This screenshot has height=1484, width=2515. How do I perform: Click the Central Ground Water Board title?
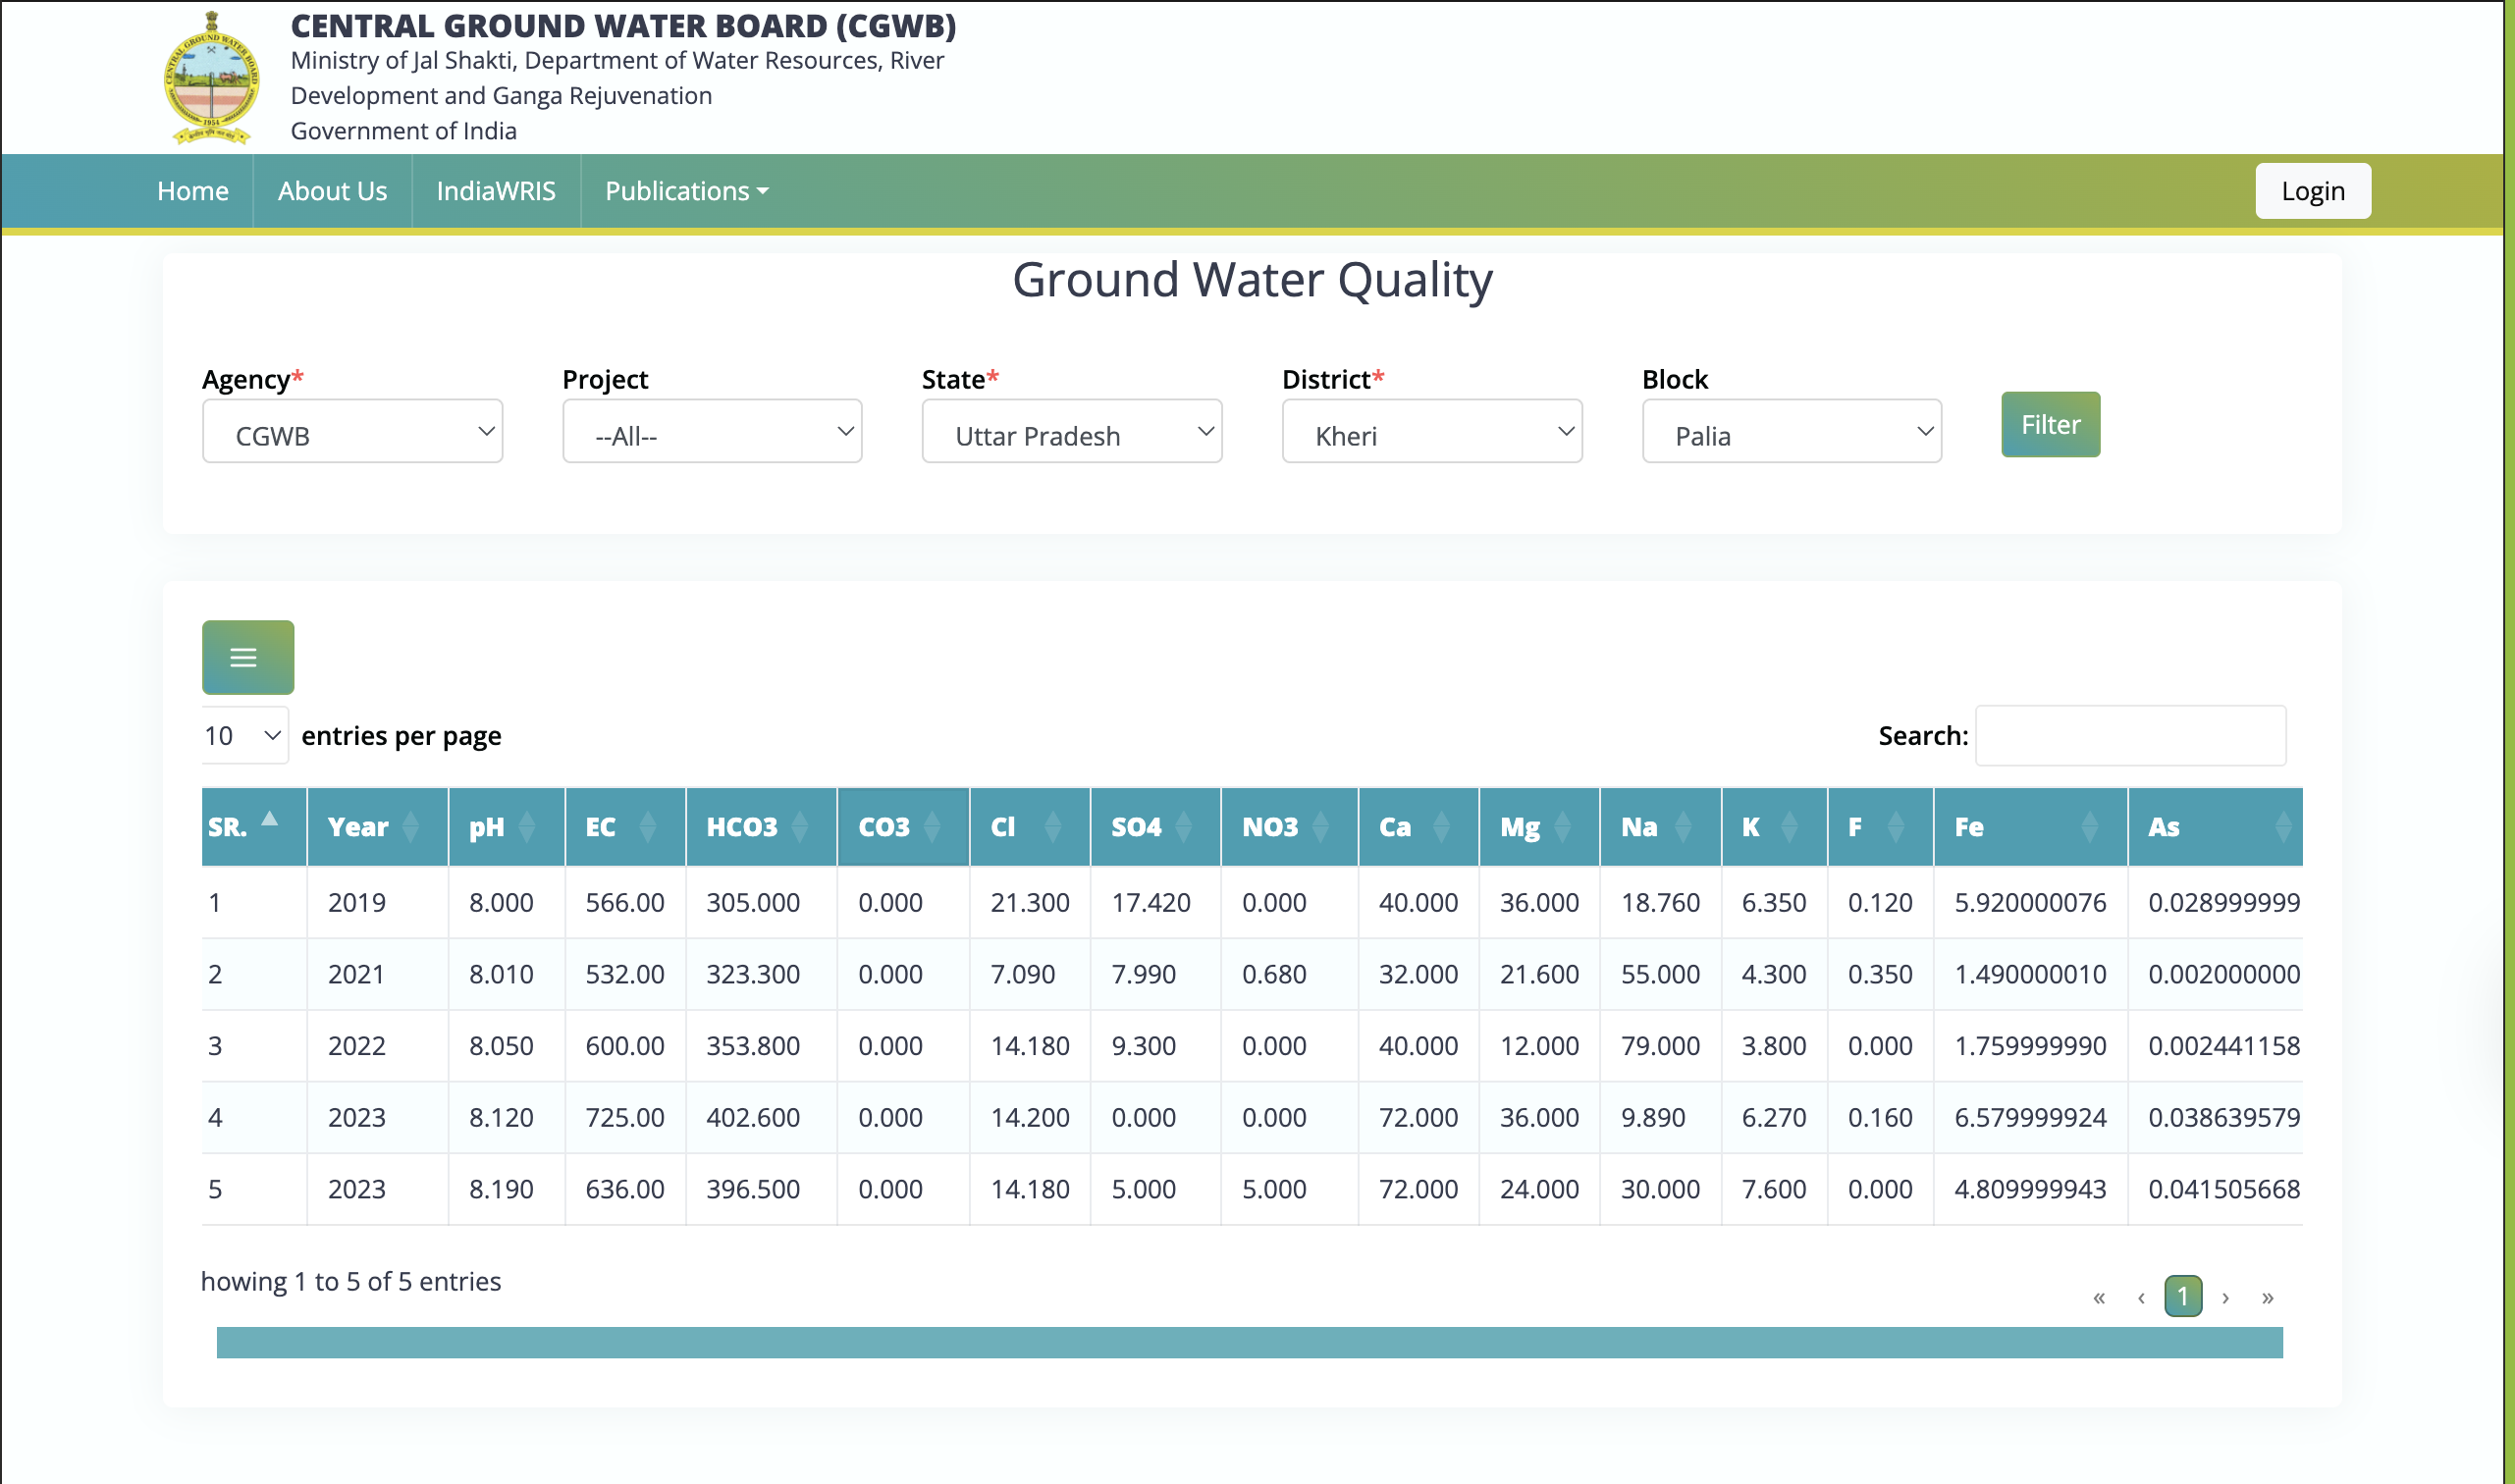pyautogui.click(x=623, y=25)
